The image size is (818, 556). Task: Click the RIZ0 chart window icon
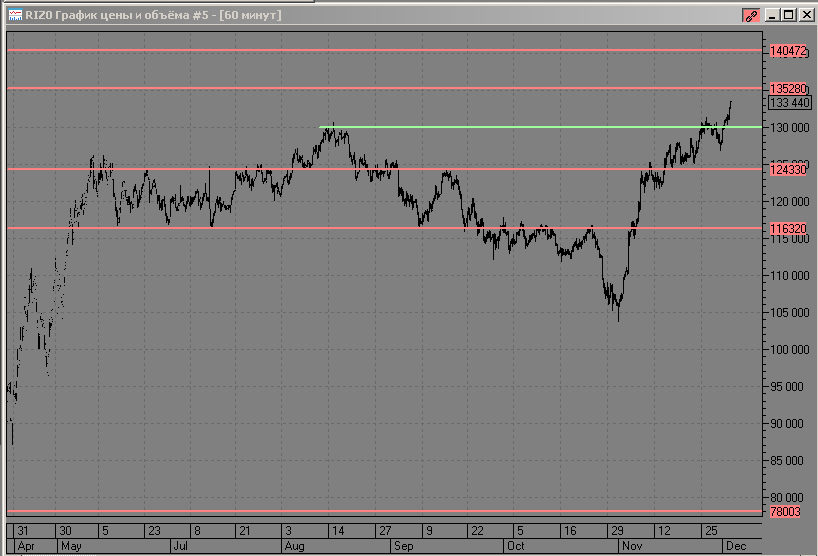(x=15, y=15)
